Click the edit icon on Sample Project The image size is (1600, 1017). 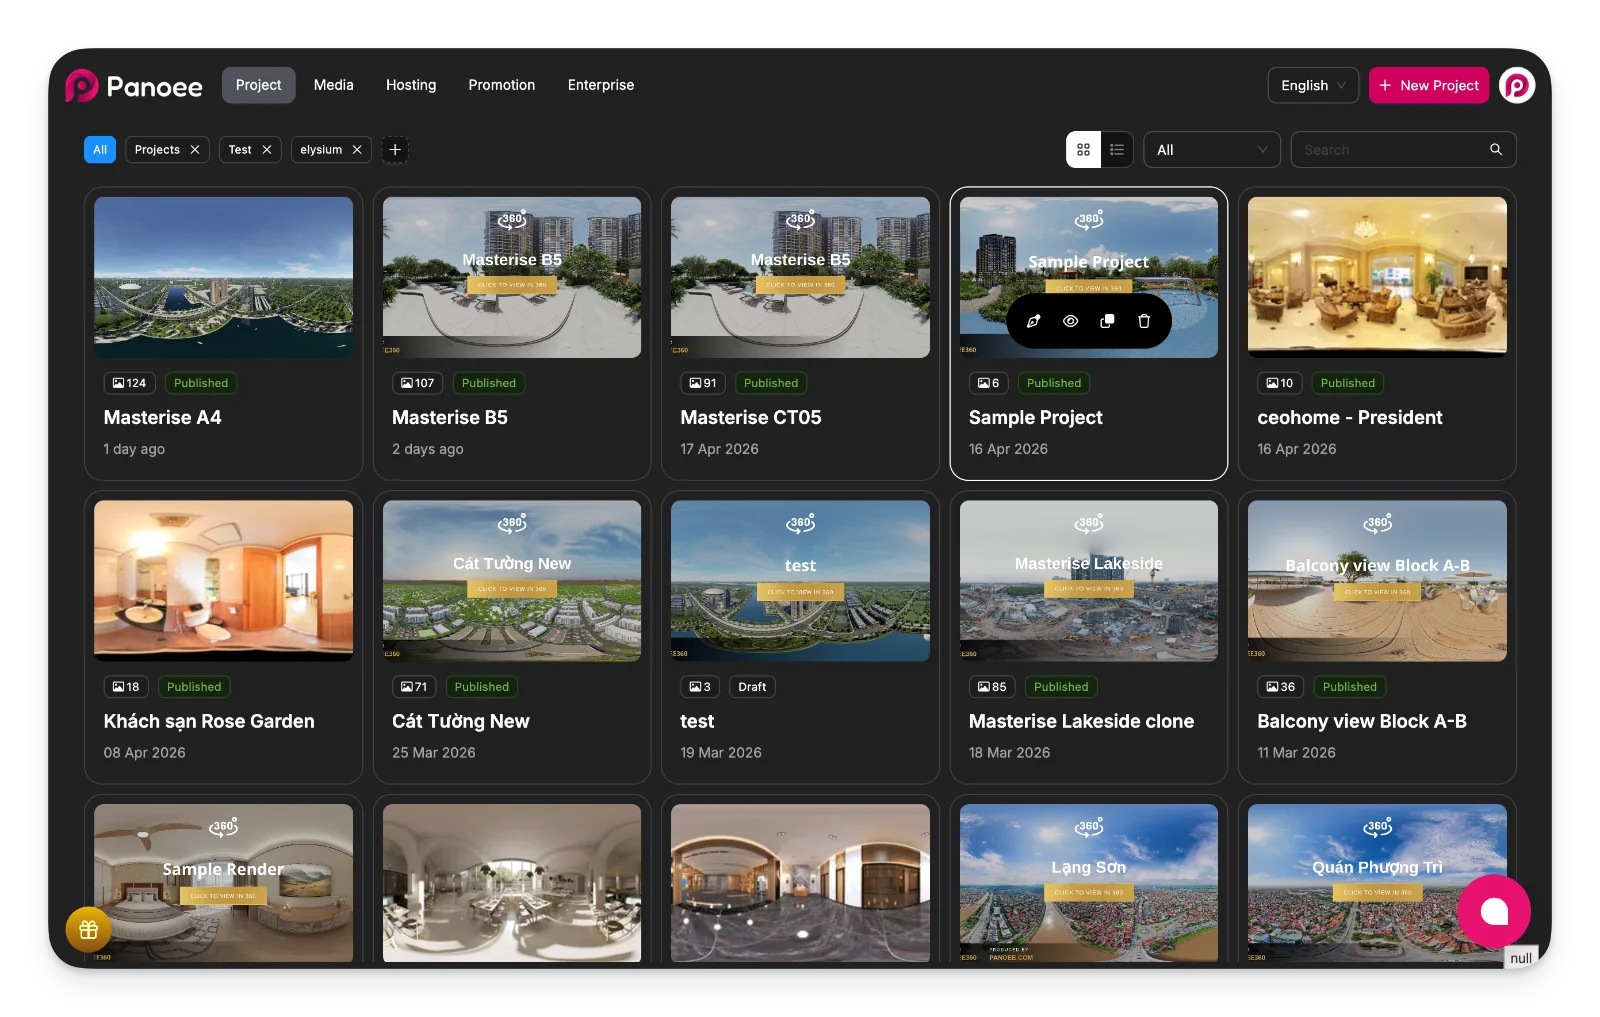(x=1033, y=321)
